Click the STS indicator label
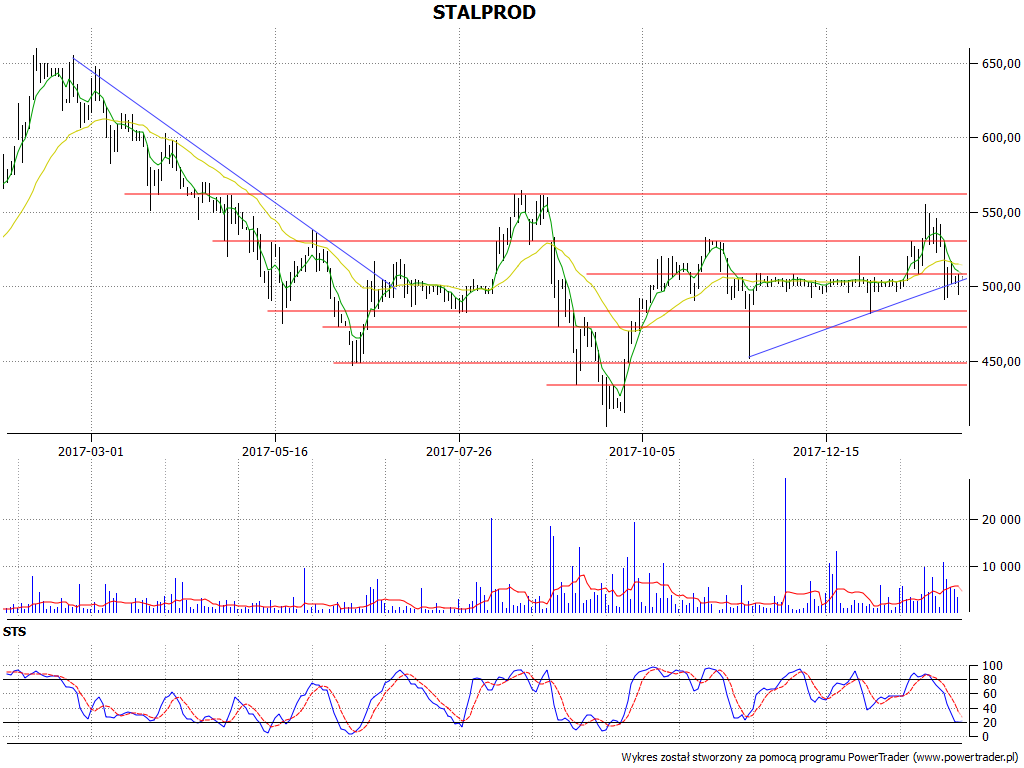The image size is (1024, 768). click(14, 632)
